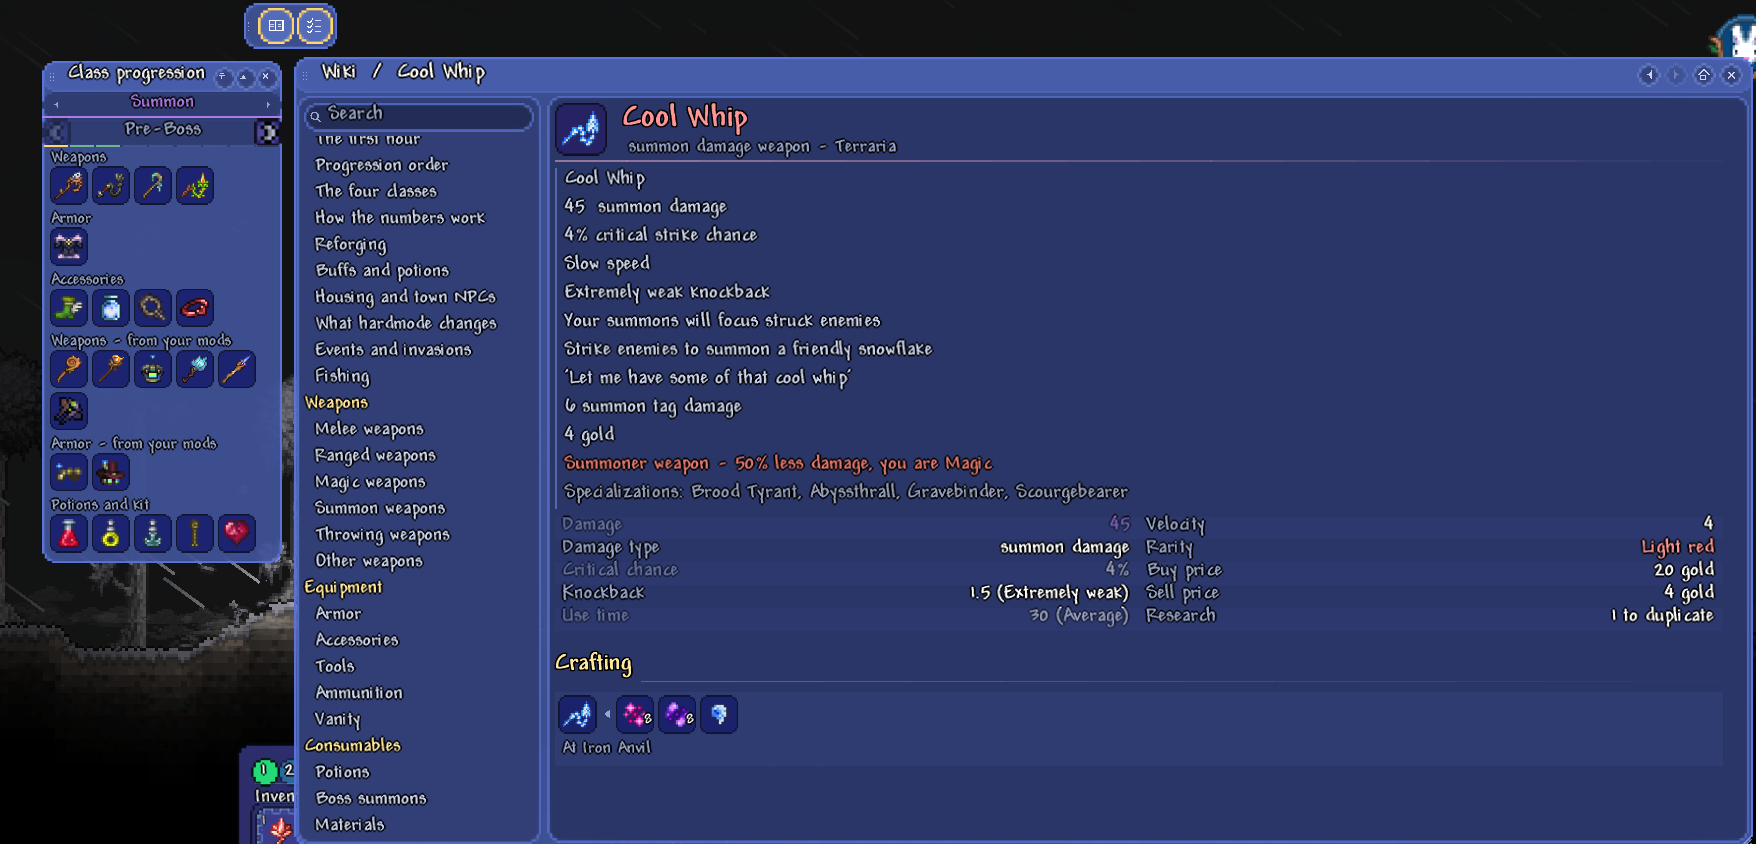Click the Cool Whip crafting result icon
The image size is (1756, 844).
click(577, 715)
